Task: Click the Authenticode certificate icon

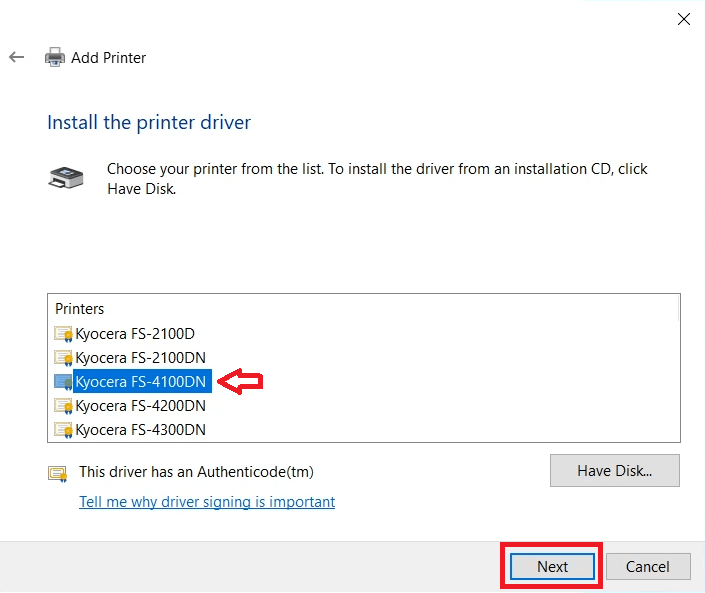Action: (58, 473)
